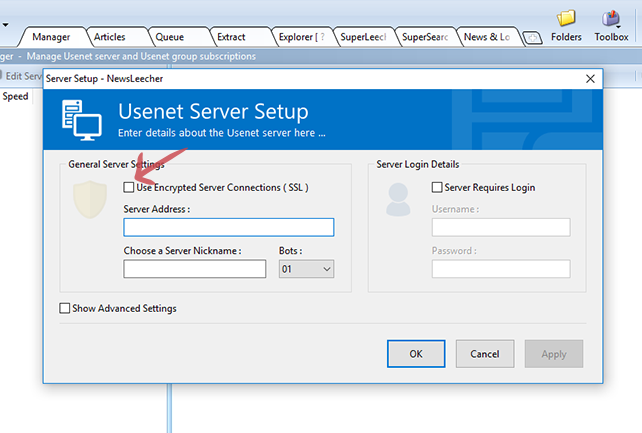642x433 pixels.
Task: Click the Server Nickname text field
Action: pyautogui.click(x=195, y=269)
